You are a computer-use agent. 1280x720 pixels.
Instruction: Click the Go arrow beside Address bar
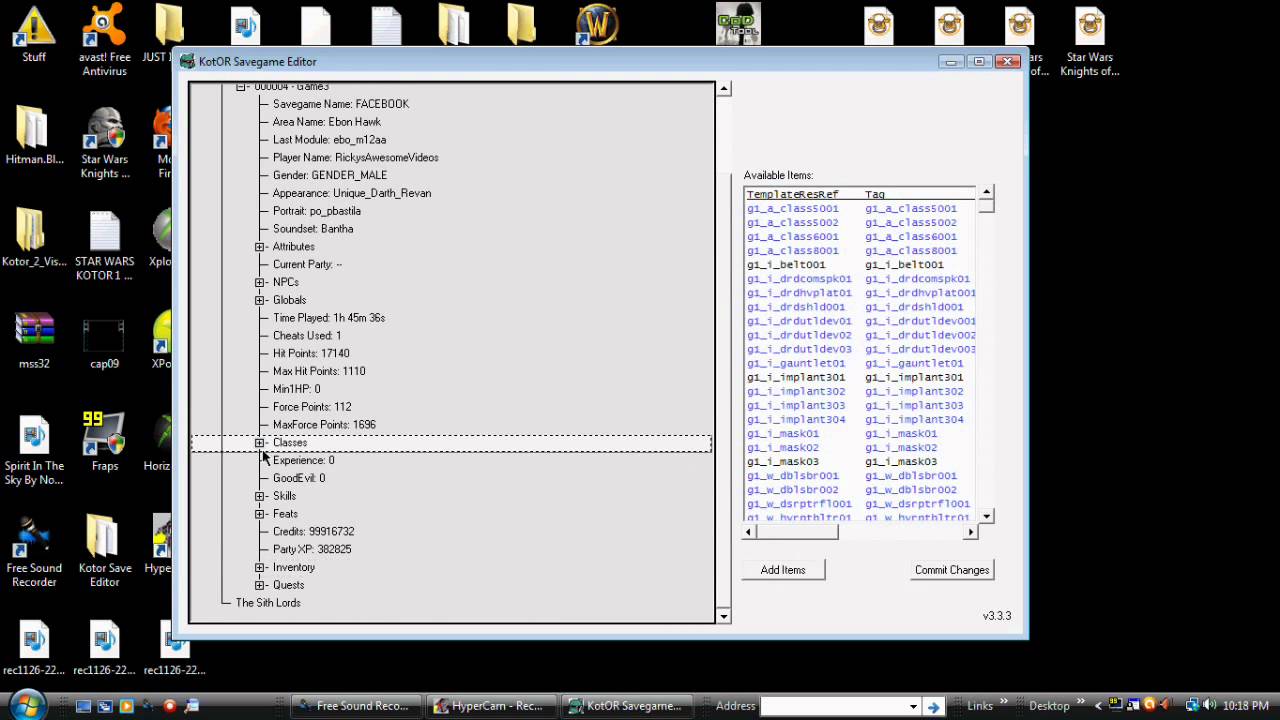[x=933, y=706]
